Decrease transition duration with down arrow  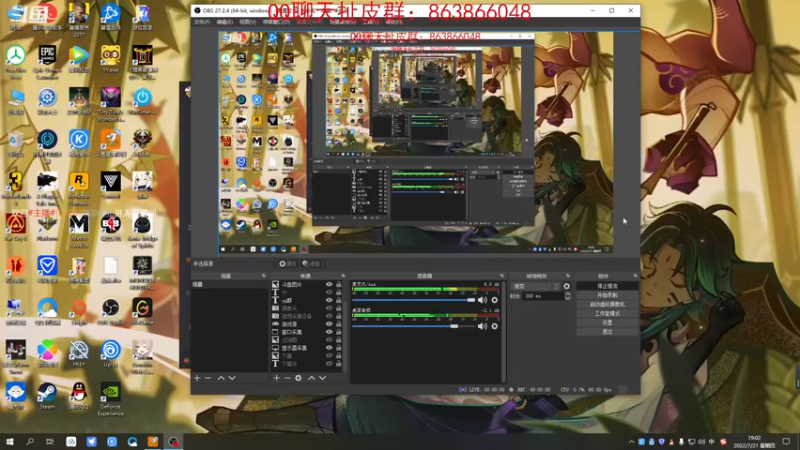567,298
